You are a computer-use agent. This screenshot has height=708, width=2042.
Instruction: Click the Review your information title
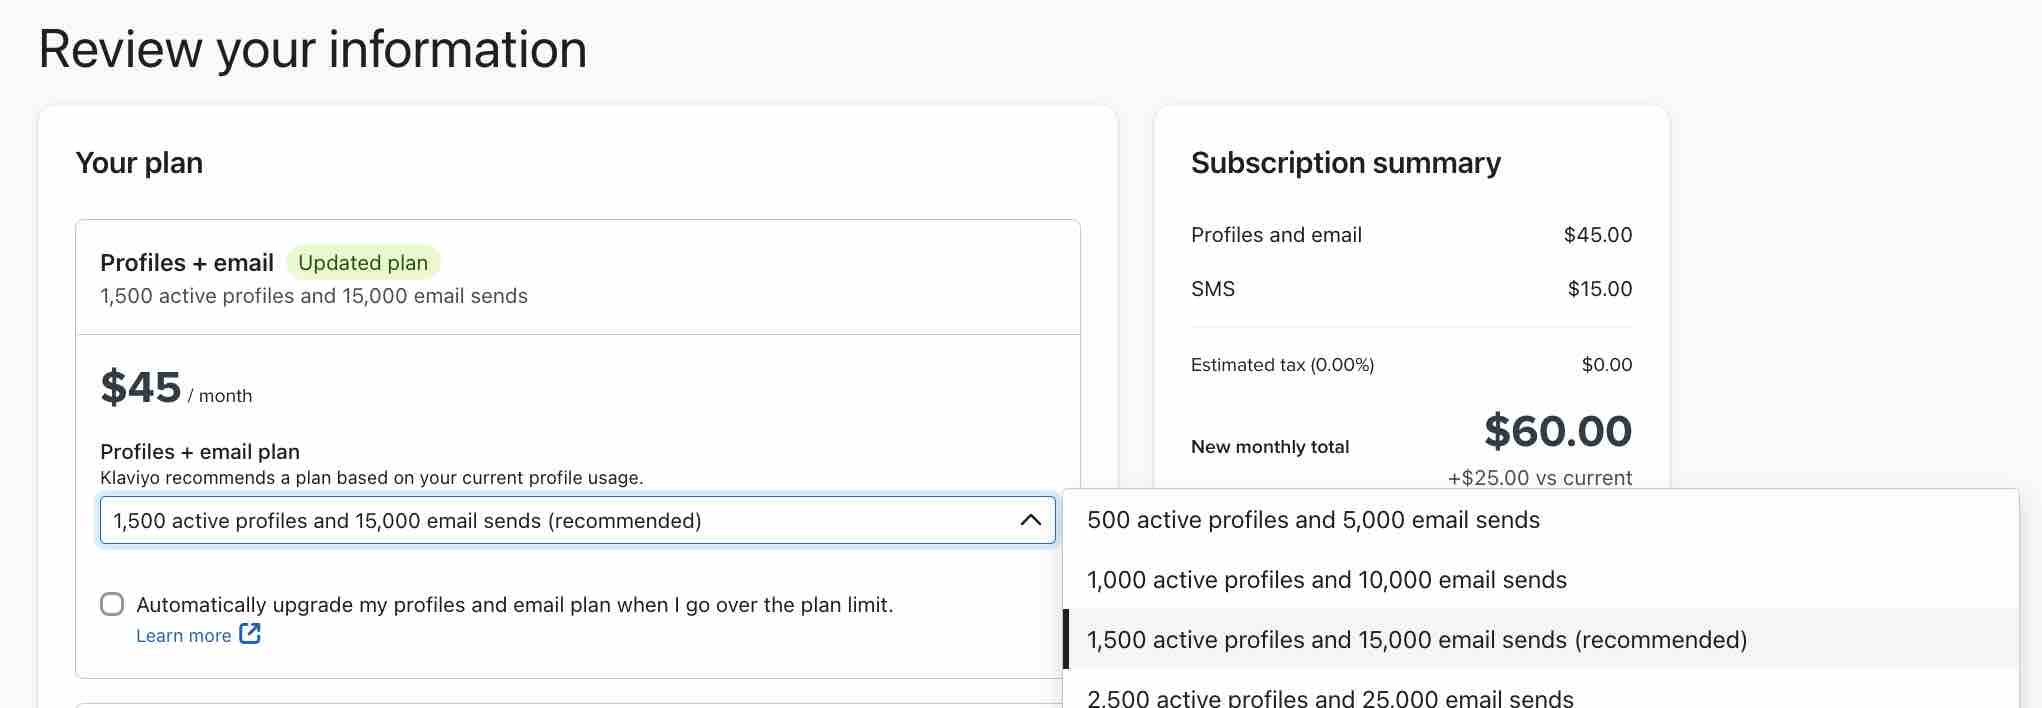[312, 49]
